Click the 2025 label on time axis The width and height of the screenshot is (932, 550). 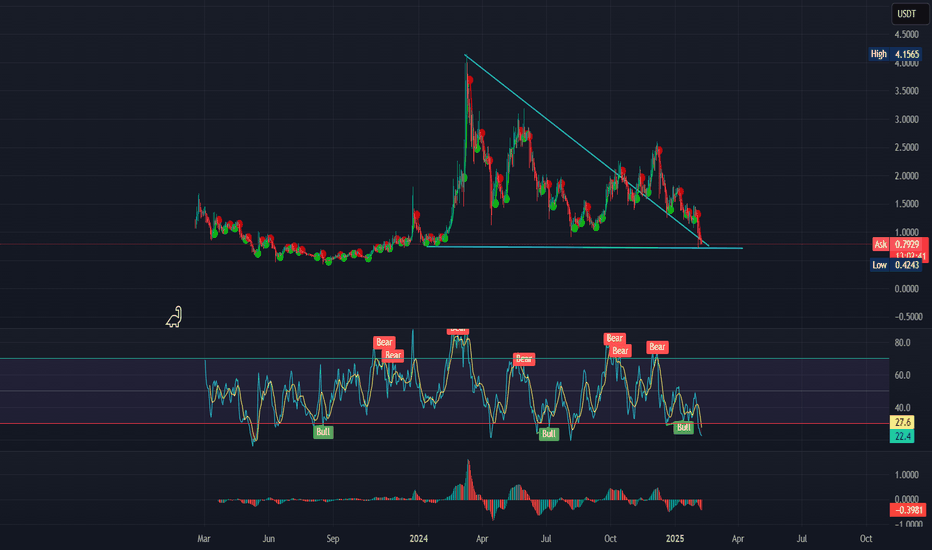pyautogui.click(x=675, y=539)
